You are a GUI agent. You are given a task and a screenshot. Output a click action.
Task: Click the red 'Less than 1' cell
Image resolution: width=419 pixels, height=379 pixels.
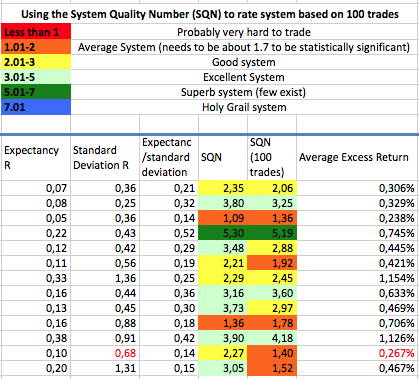tap(36, 32)
